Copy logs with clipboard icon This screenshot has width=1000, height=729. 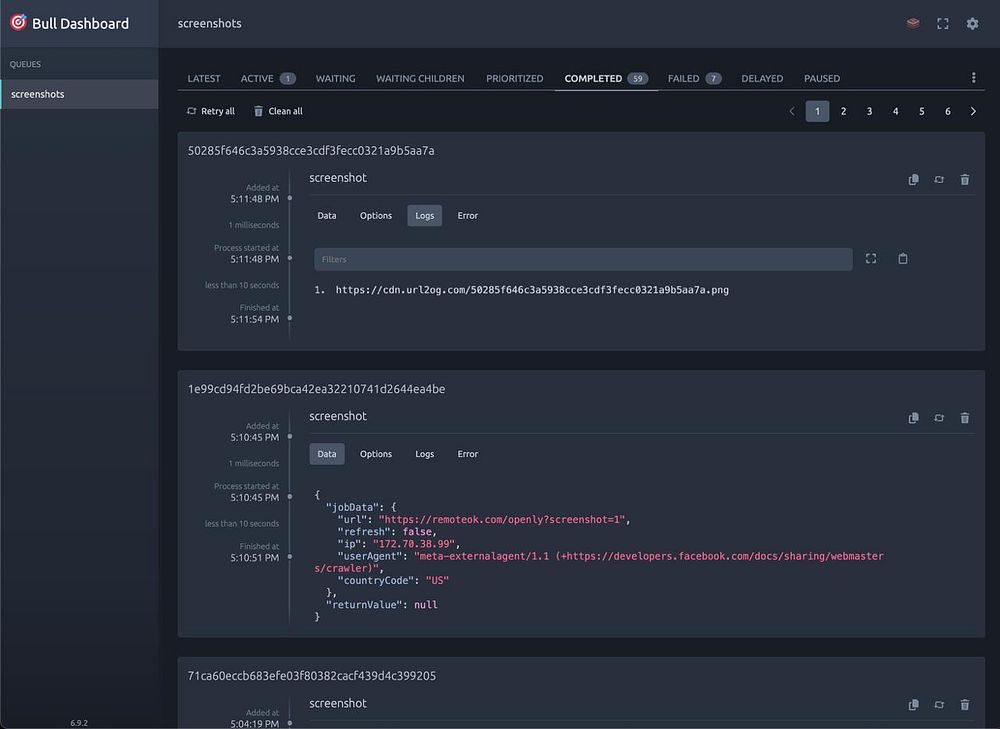pos(903,259)
